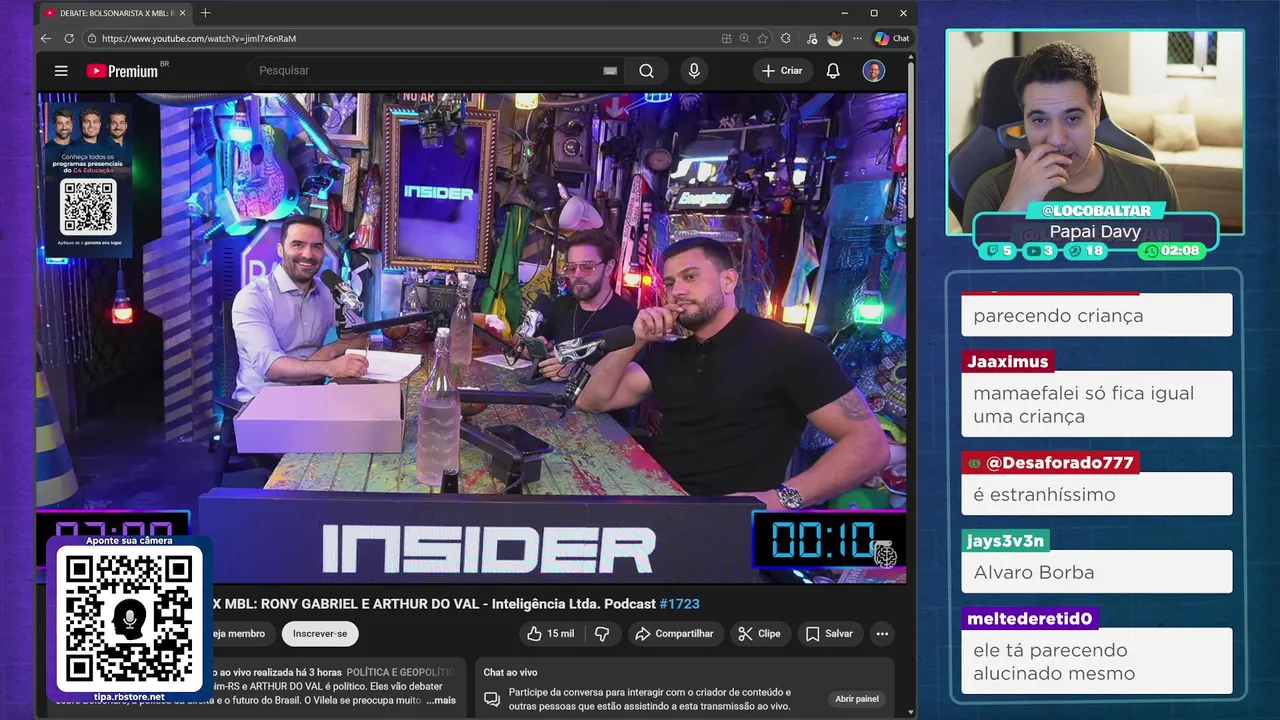Click chat message 'é estranhíssimo'
Screen dimensions: 1280x720
(1097, 494)
